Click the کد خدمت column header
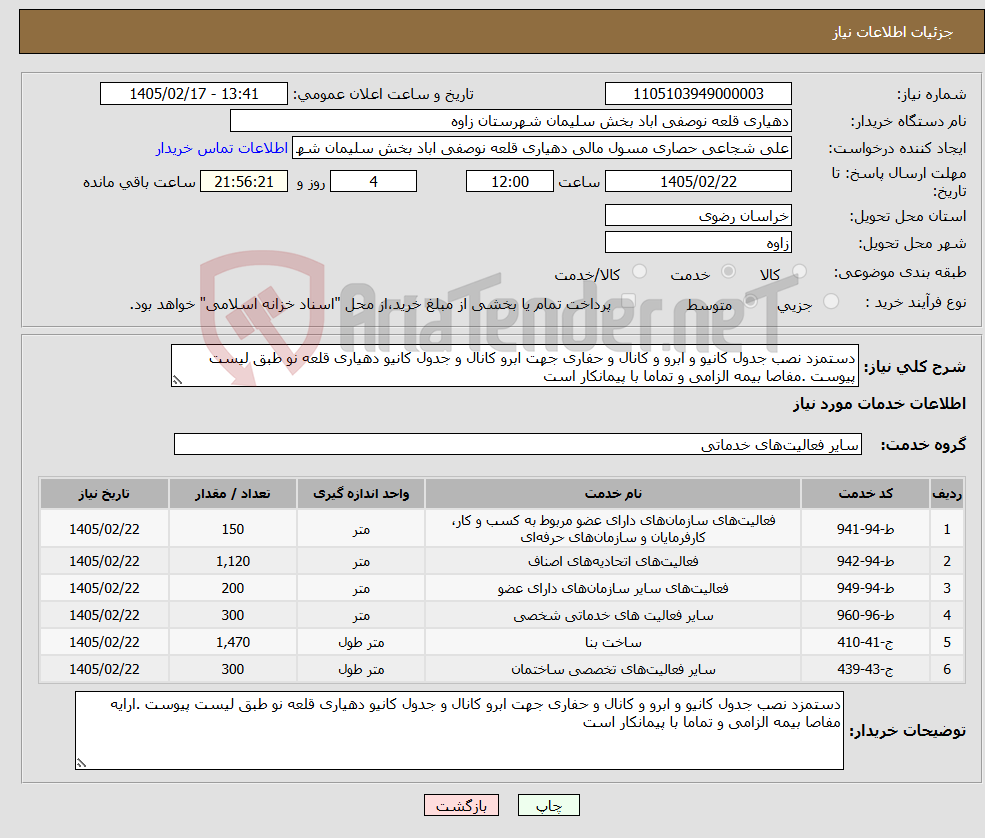985x838 pixels. [865, 494]
